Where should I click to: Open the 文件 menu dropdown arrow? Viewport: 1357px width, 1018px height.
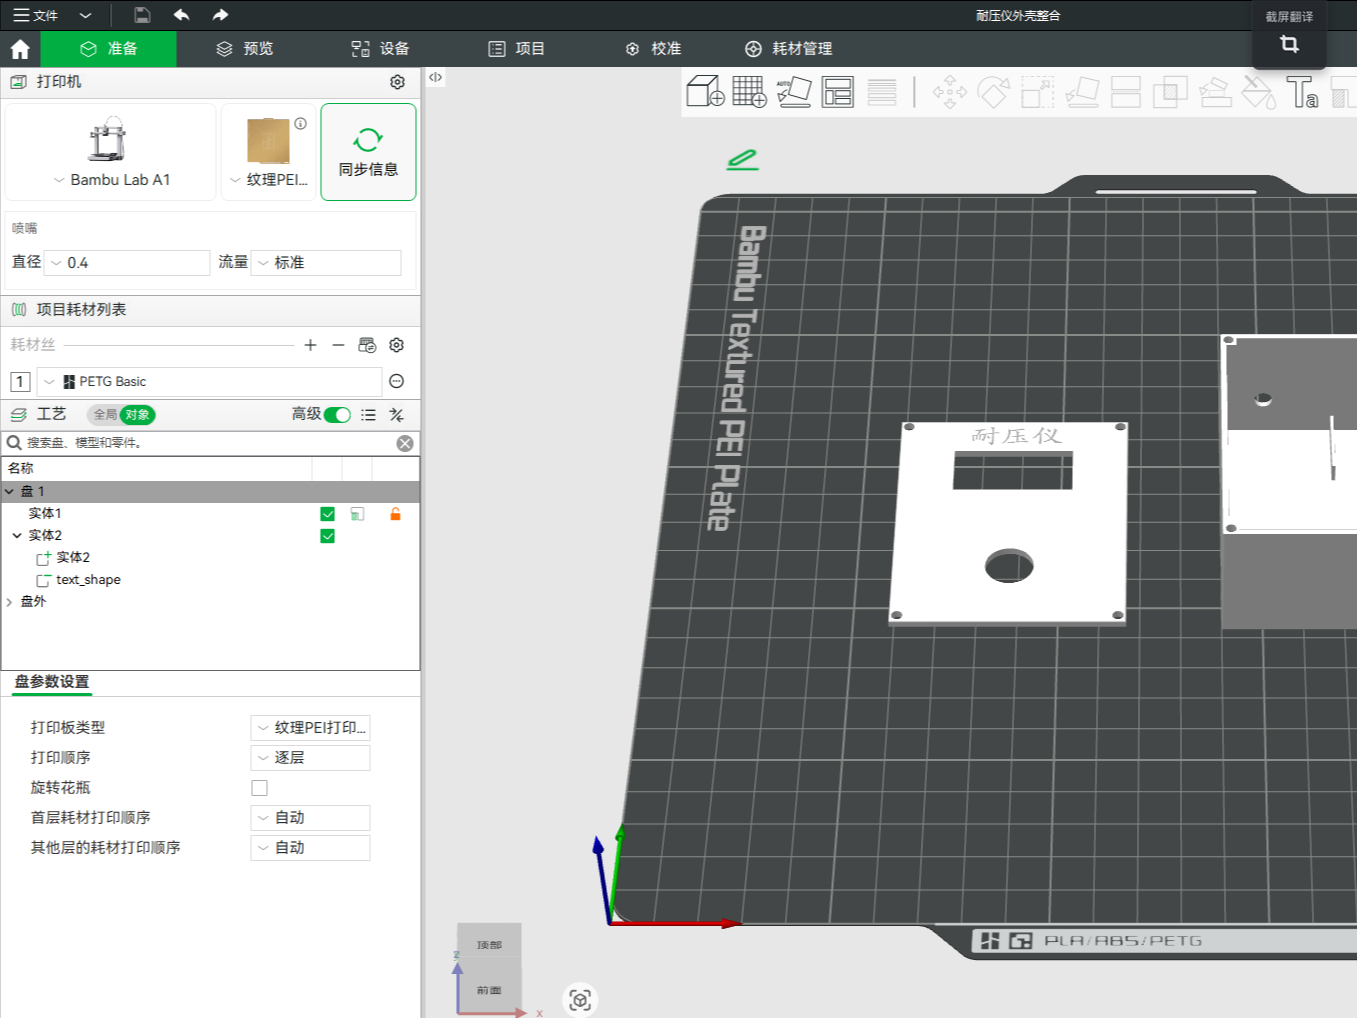click(x=85, y=16)
